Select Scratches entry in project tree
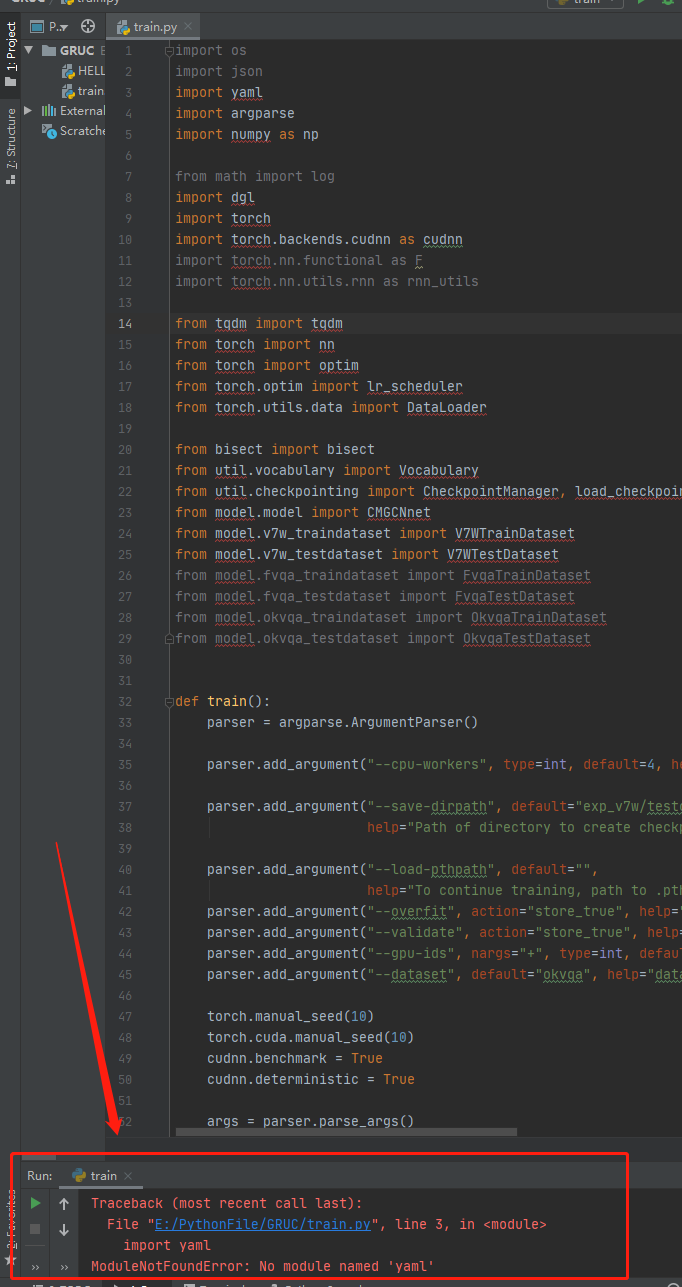Image resolution: width=682 pixels, height=1287 pixels. (x=73, y=131)
